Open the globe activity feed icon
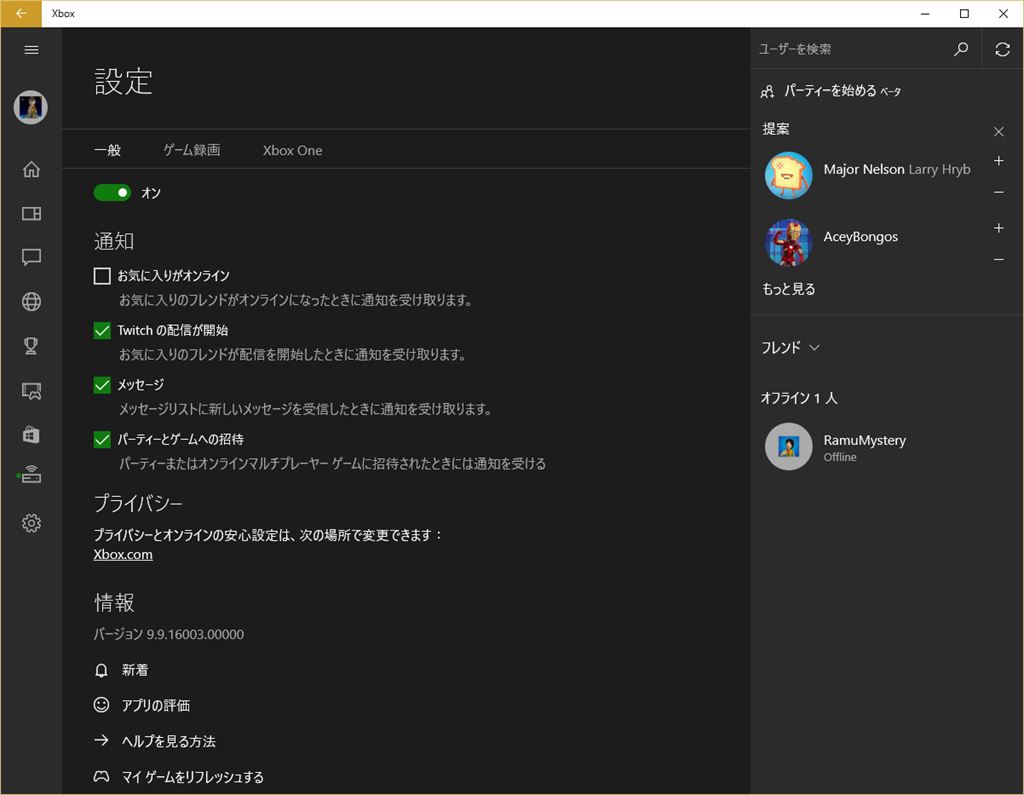1024x795 pixels. (31, 301)
